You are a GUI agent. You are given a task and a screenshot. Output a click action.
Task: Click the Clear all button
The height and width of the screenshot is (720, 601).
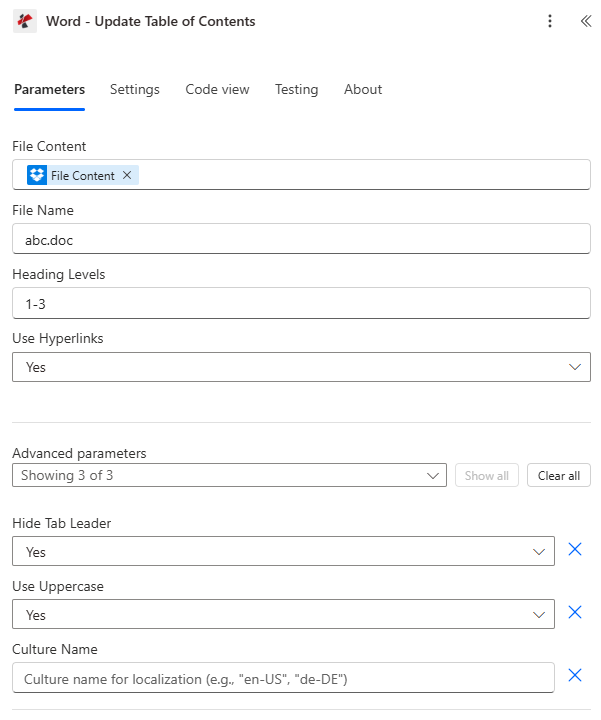pyautogui.click(x=559, y=475)
